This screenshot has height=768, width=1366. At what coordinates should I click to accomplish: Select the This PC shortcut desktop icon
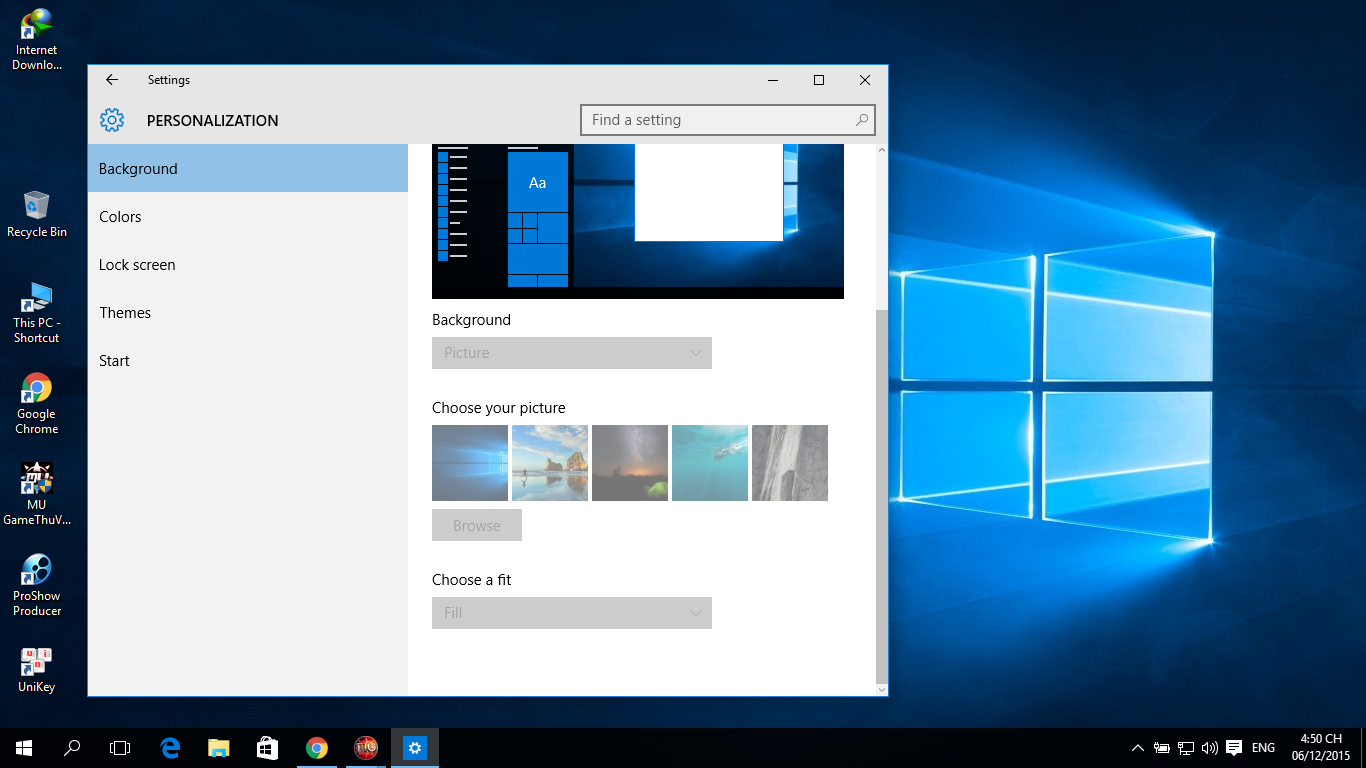click(37, 313)
